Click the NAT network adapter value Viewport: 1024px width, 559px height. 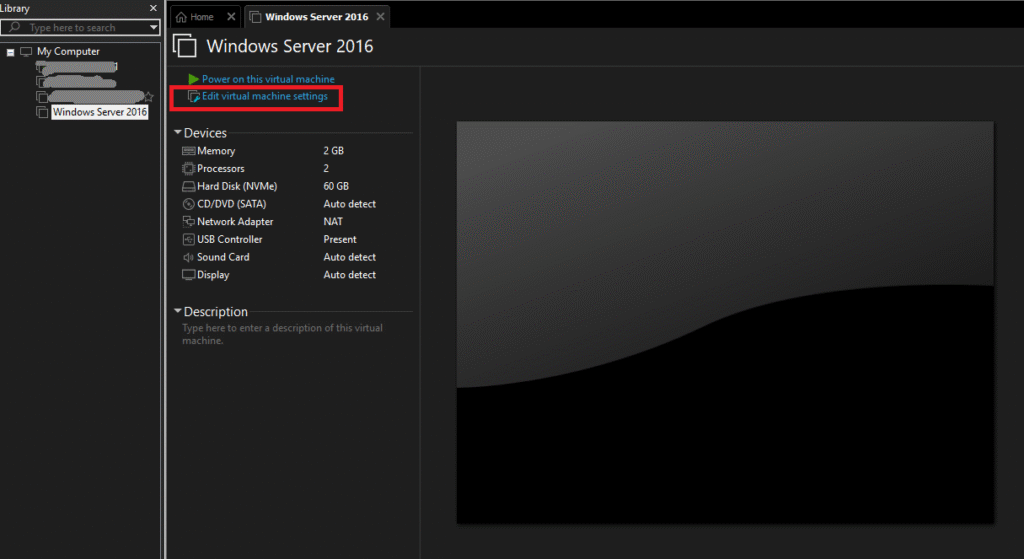coord(333,221)
